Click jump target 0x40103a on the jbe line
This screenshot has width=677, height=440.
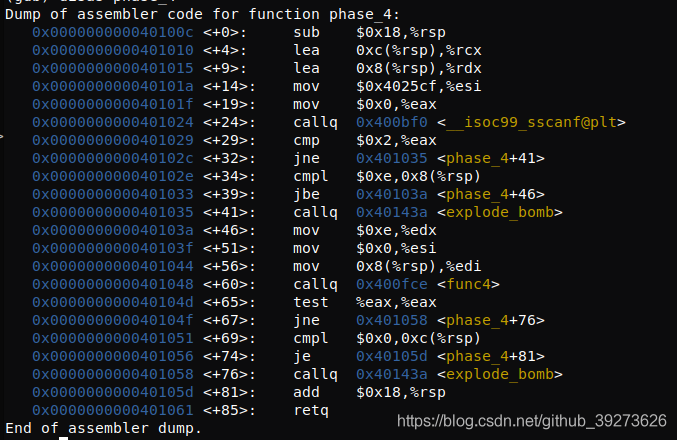[392, 194]
